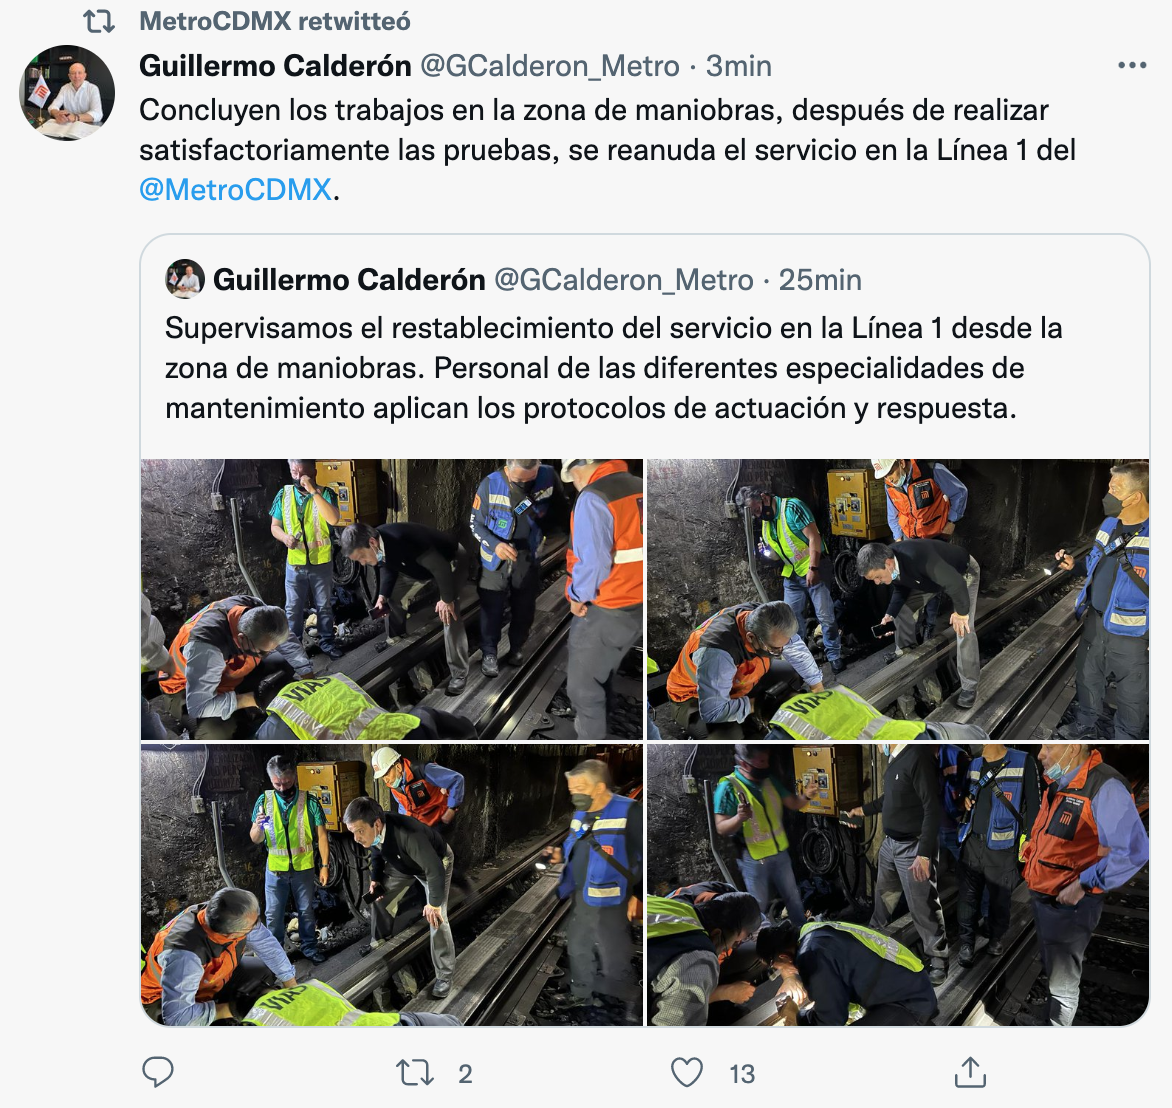Open Guillermo Calderón name in main tweet
The image size is (1172, 1108).
pyautogui.click(x=275, y=66)
